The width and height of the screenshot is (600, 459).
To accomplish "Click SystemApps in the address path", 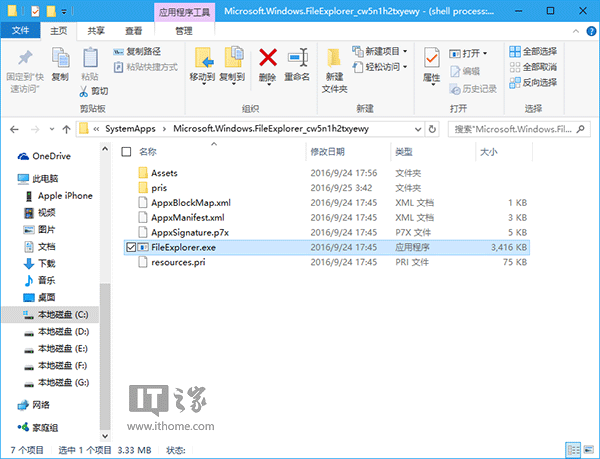I will pyautogui.click(x=130, y=129).
